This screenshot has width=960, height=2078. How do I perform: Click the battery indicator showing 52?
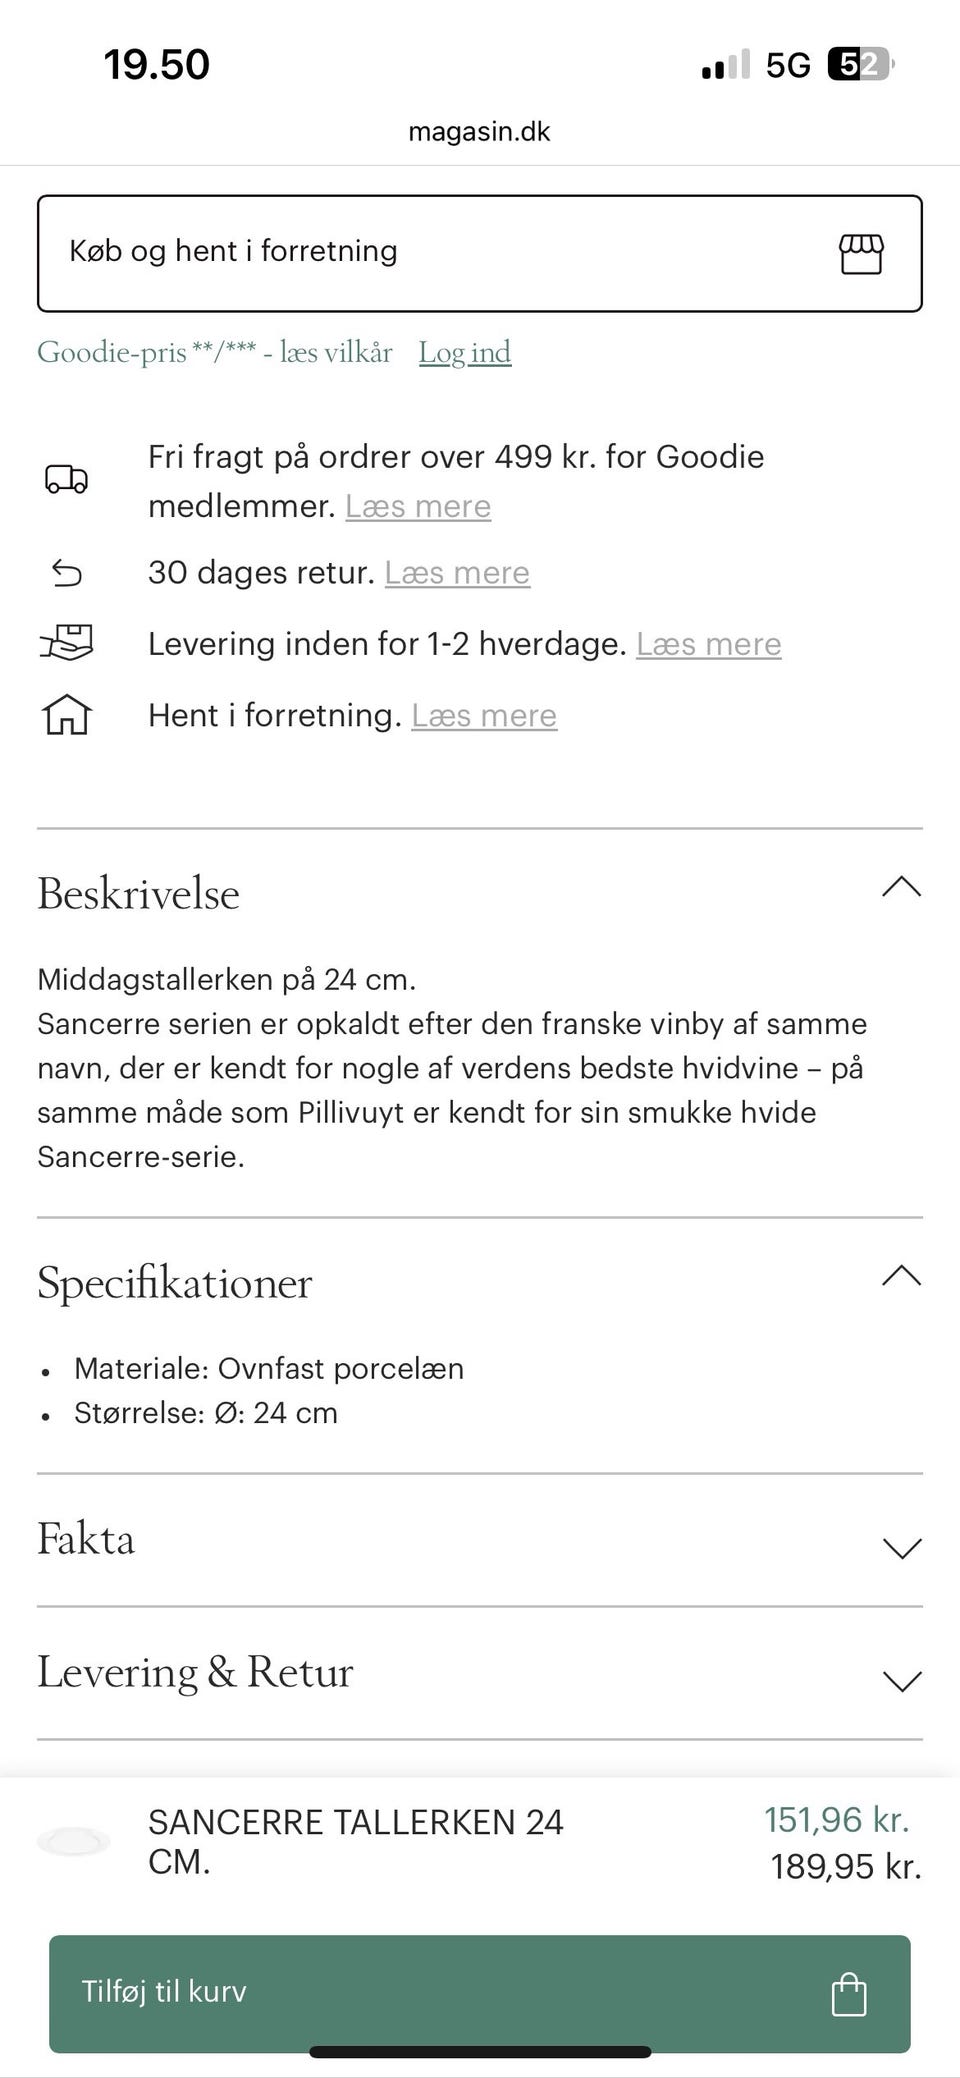coord(858,64)
